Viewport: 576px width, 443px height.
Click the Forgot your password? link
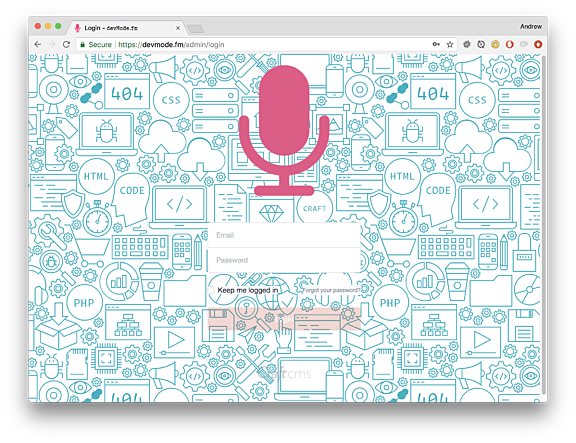point(331,290)
